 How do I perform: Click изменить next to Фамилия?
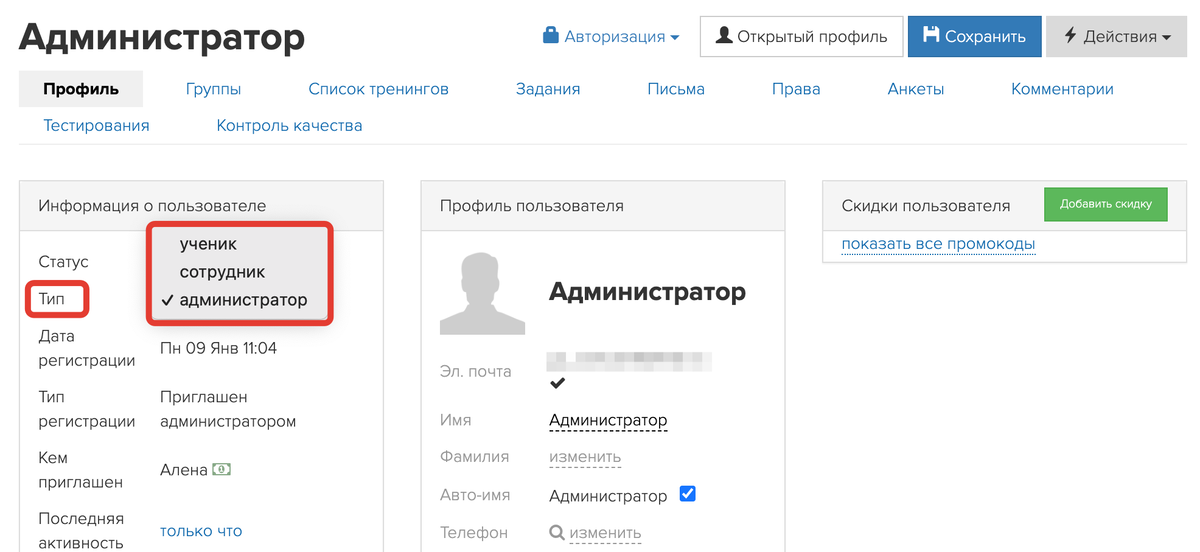point(585,457)
